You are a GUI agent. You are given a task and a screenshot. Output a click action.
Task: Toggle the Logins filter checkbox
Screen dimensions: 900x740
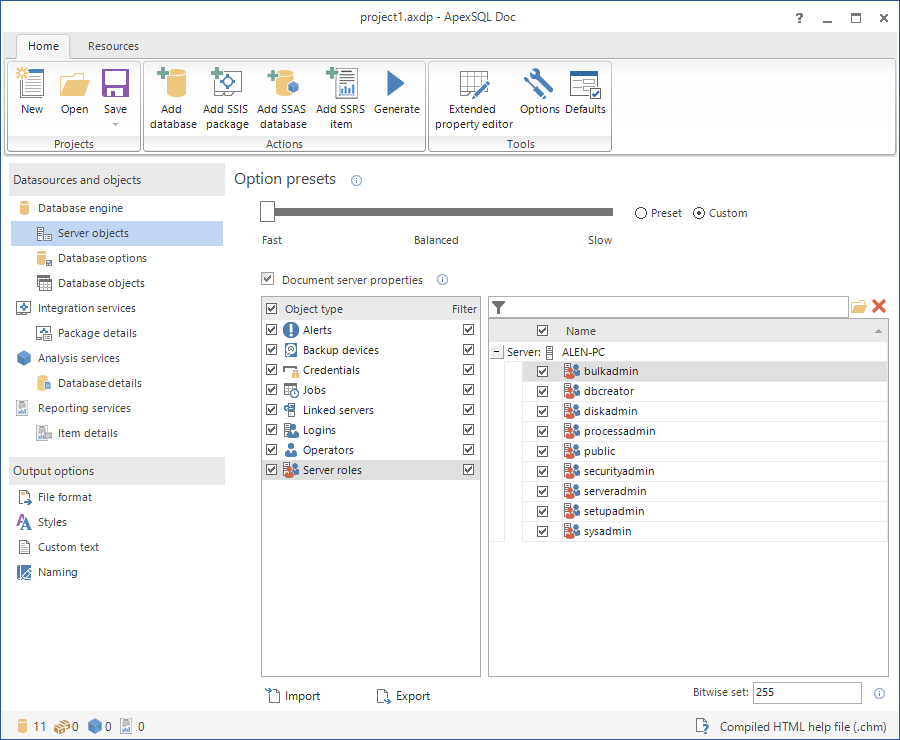click(x=468, y=429)
